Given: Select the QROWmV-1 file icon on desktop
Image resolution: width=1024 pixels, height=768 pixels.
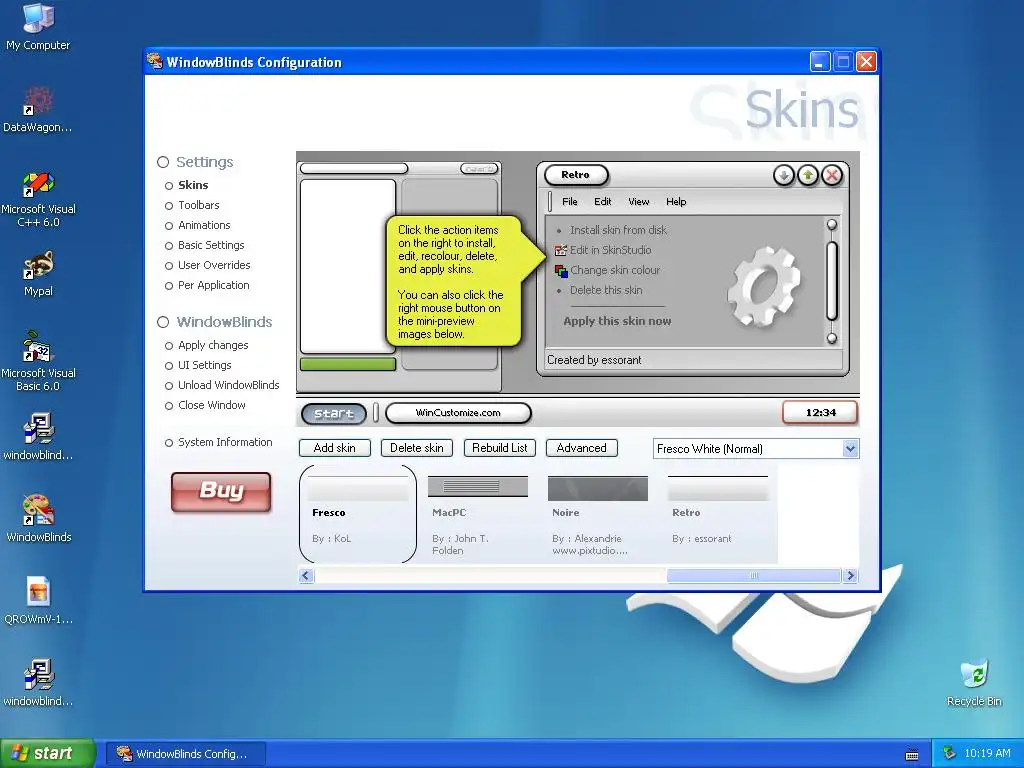Looking at the screenshot, I should 38,600.
